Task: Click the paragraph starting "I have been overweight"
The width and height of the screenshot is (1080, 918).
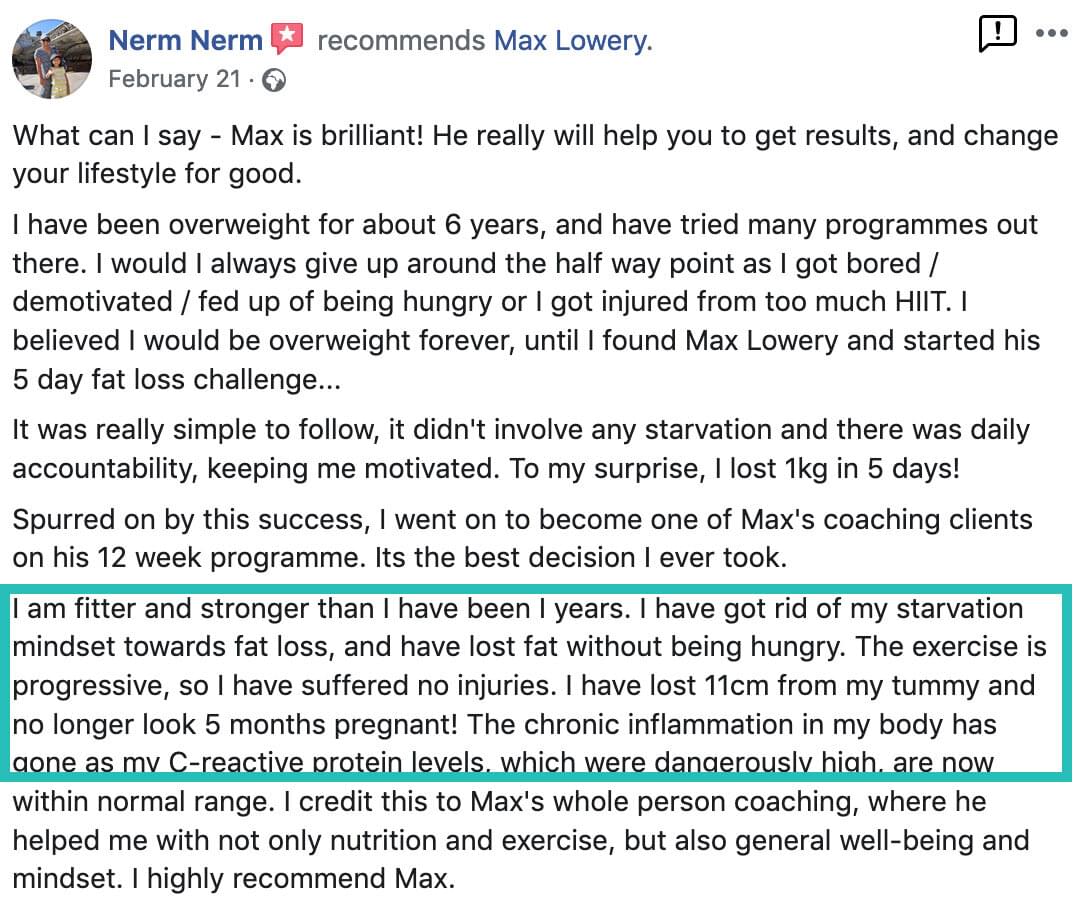Action: [x=526, y=302]
